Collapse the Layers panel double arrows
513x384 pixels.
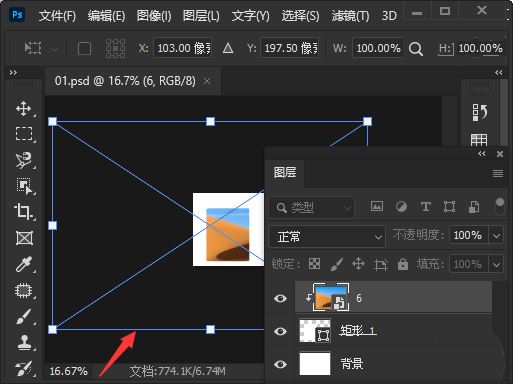[482, 154]
